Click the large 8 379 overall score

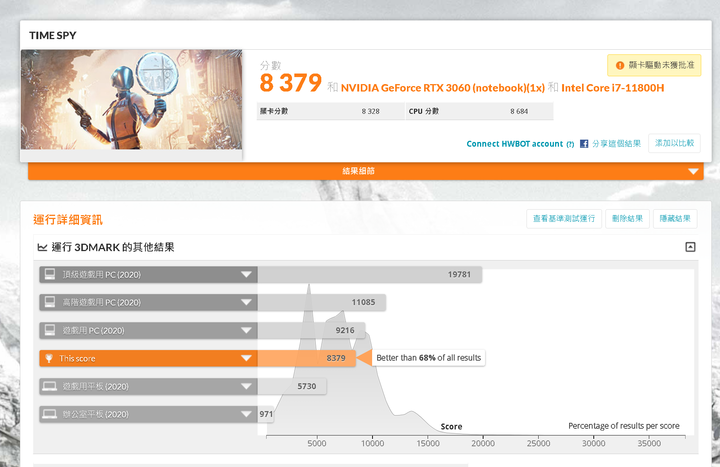291,83
